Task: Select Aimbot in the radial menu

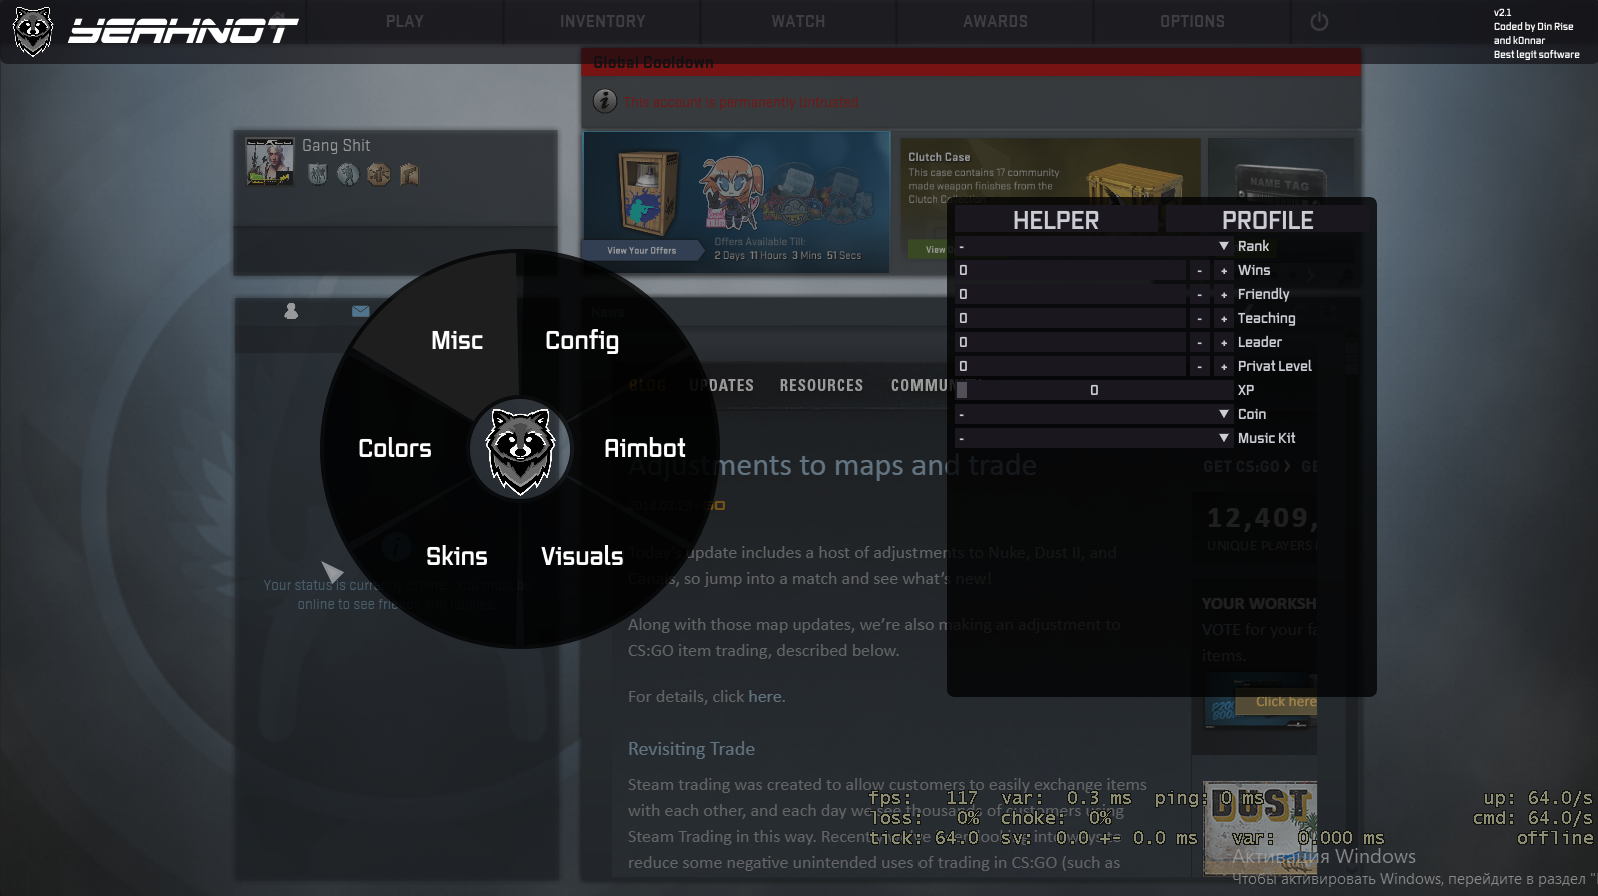Action: click(645, 449)
